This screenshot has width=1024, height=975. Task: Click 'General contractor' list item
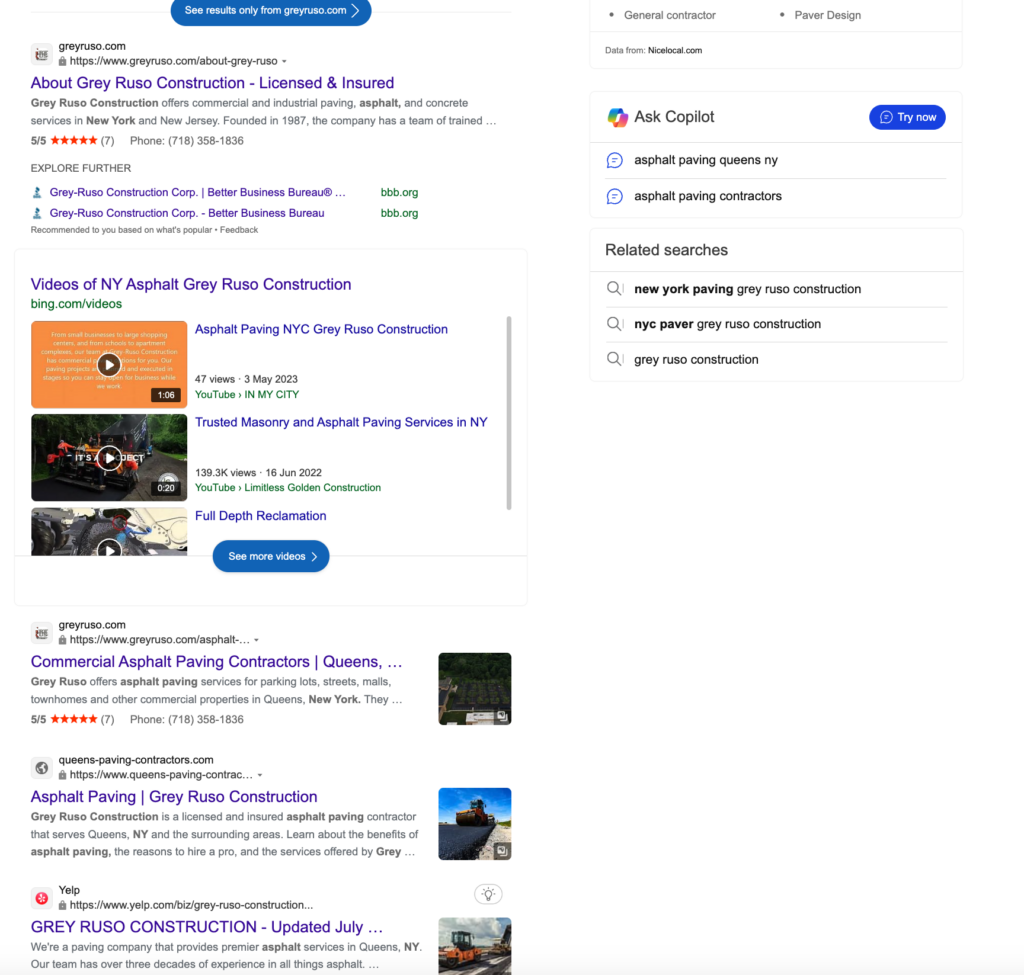[x=669, y=15]
